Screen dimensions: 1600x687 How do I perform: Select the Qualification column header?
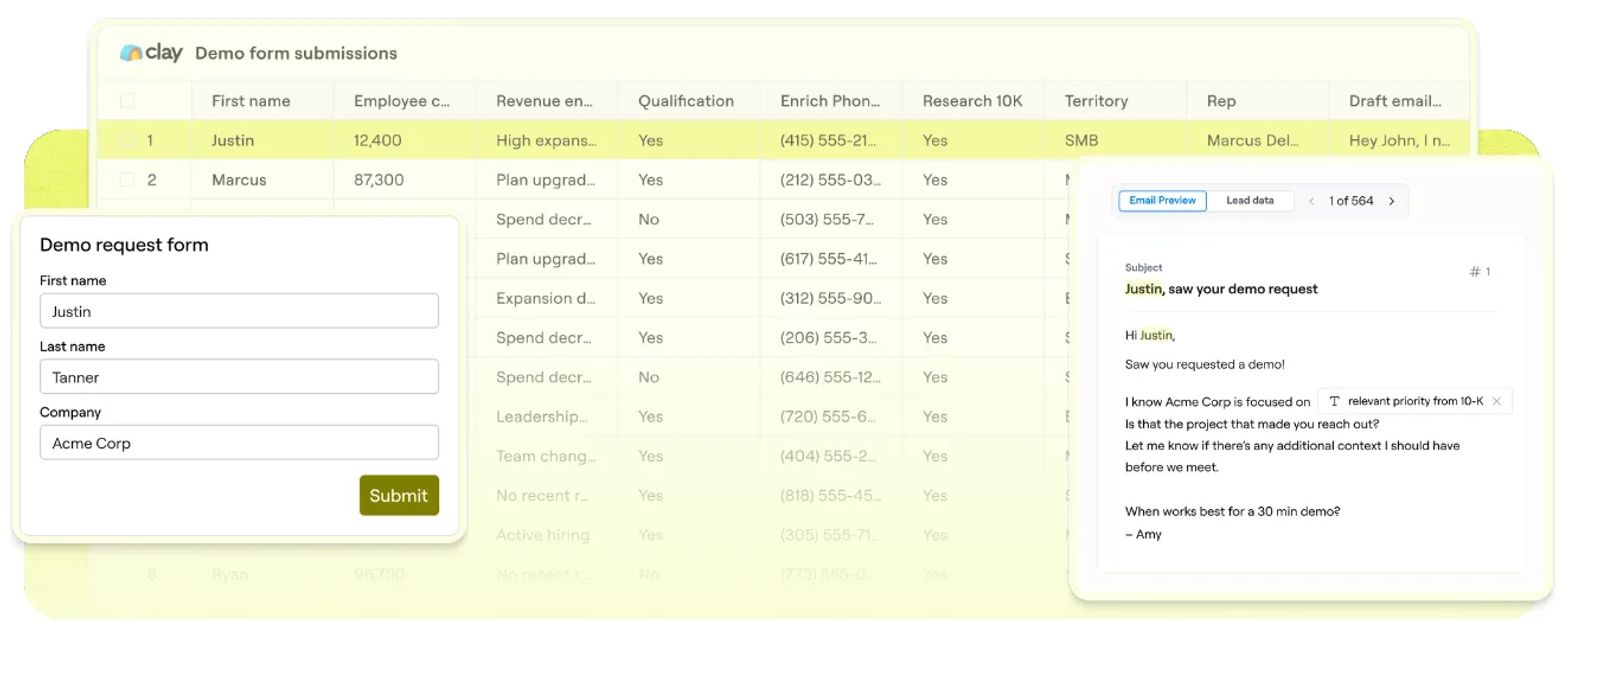pos(686,101)
